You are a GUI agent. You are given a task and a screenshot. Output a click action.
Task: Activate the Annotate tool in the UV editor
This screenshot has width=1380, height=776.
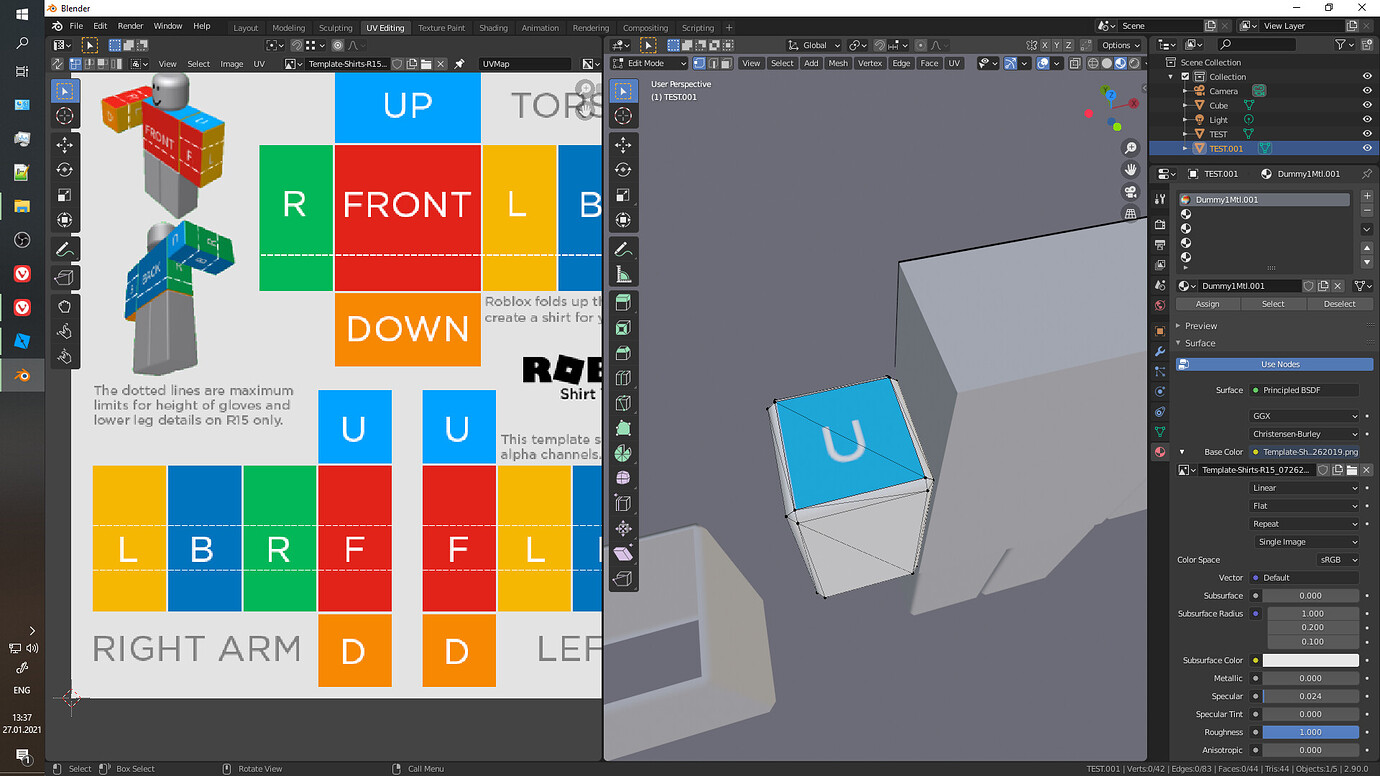[65, 248]
